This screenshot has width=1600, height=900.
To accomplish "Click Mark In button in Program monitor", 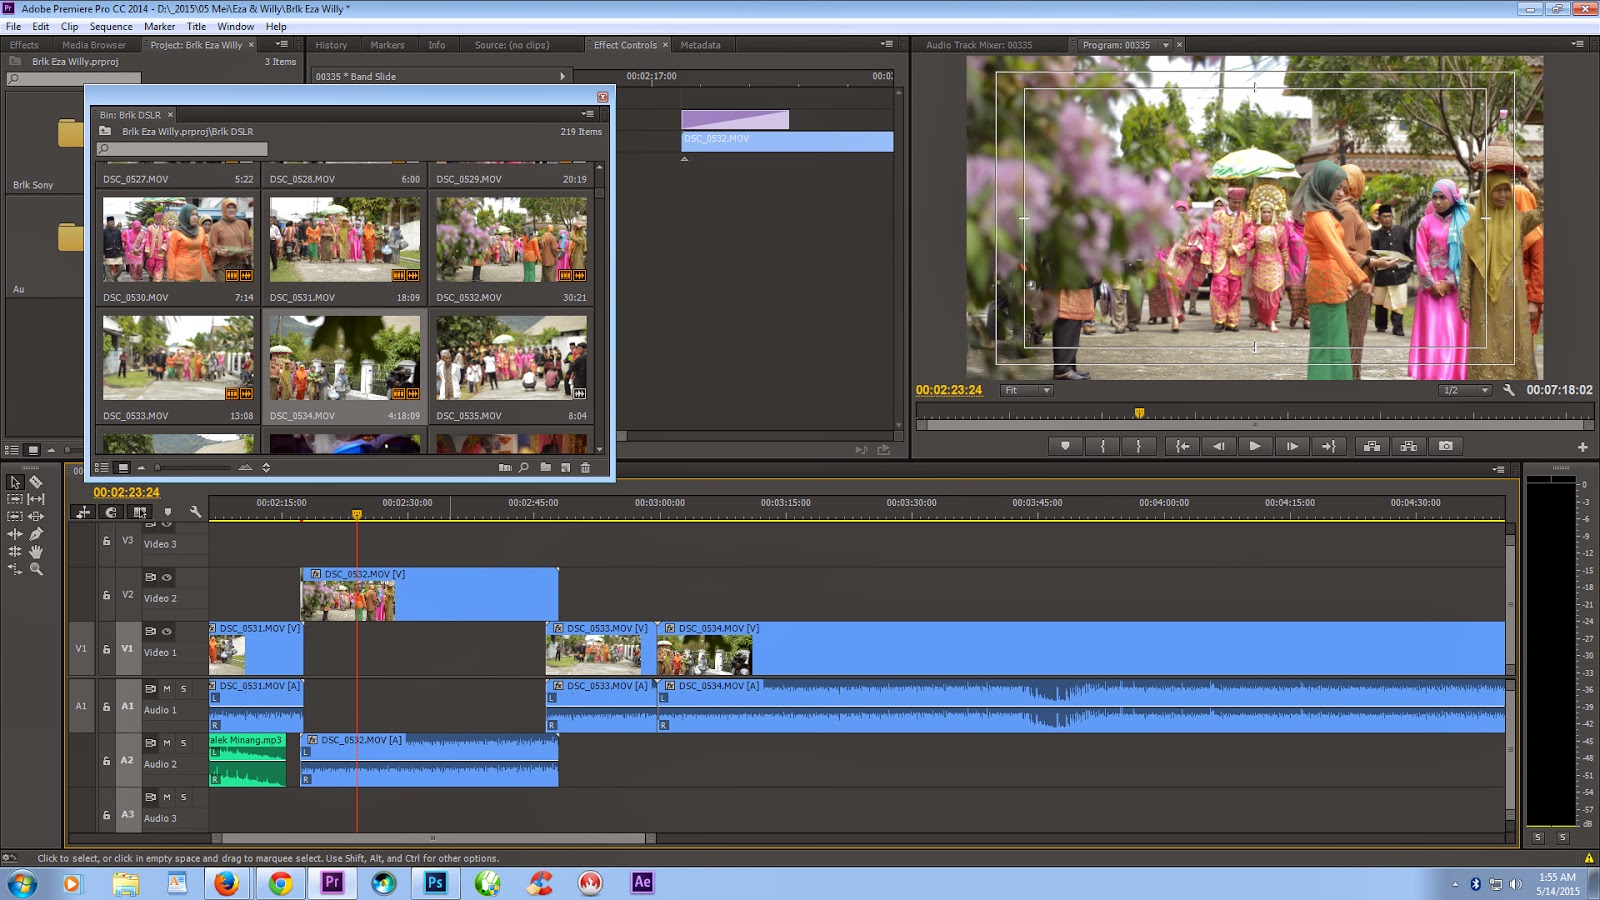I will tap(1103, 446).
